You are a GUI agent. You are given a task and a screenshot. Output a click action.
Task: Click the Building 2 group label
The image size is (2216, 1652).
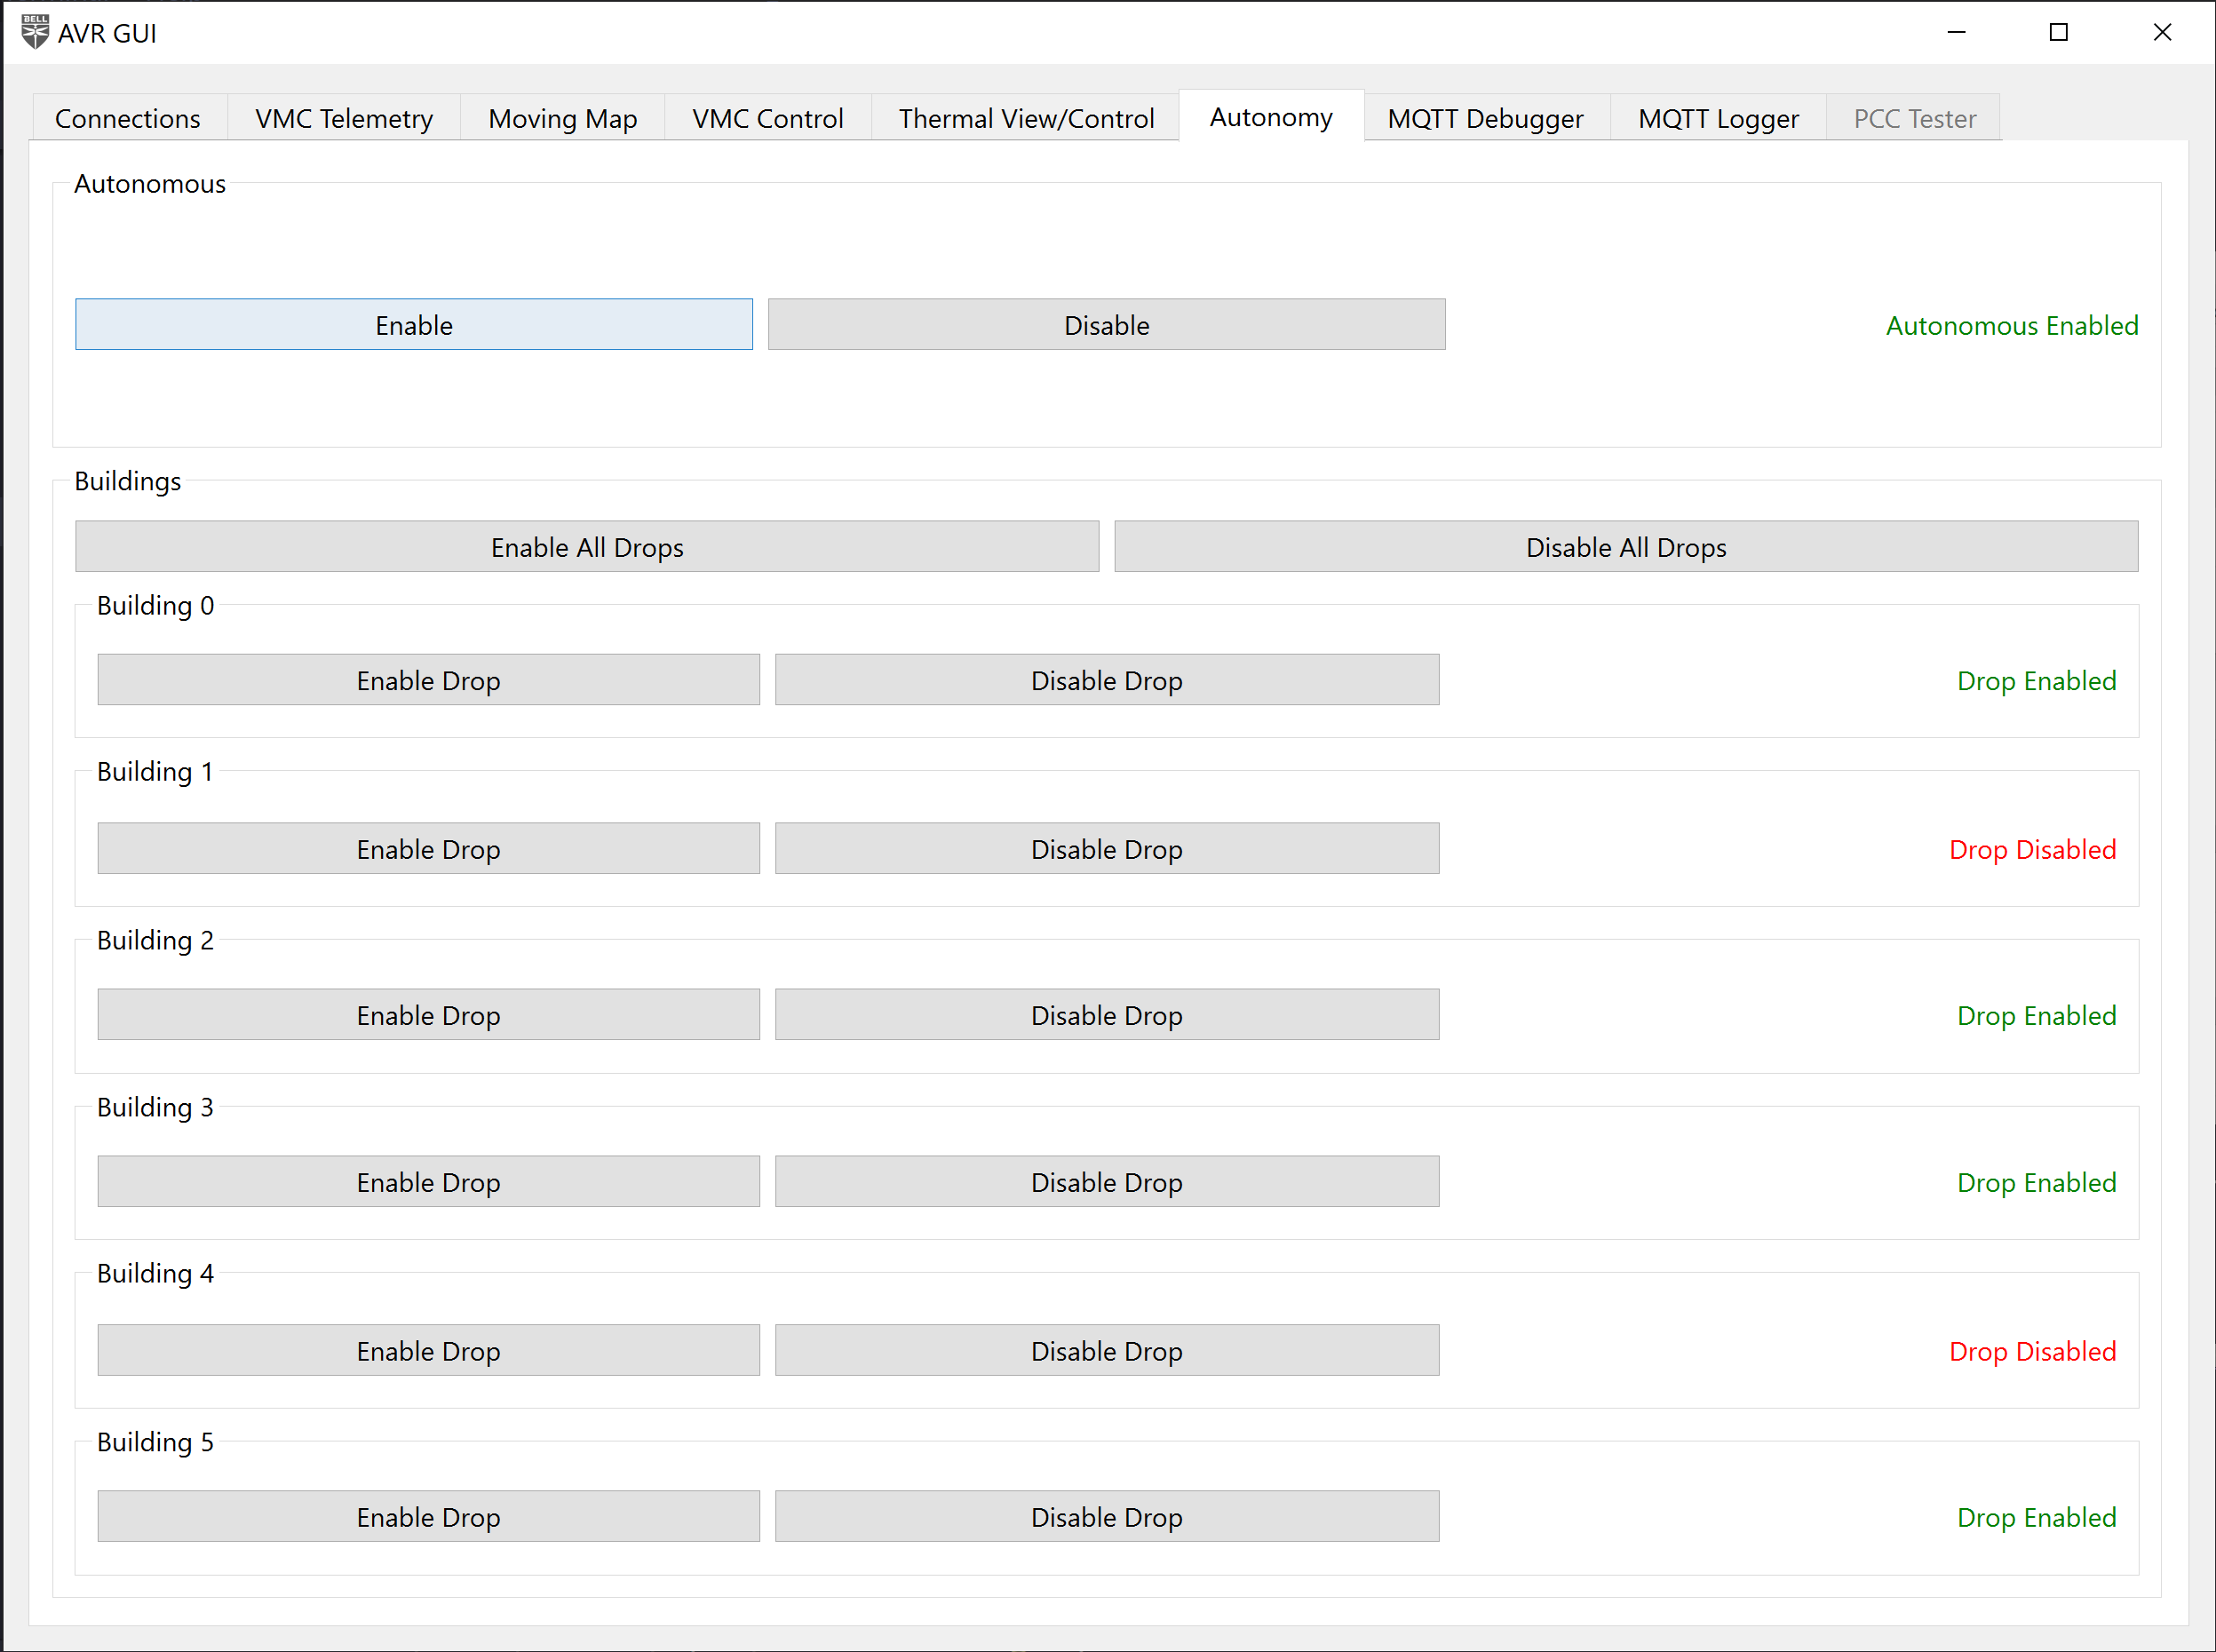pos(155,941)
